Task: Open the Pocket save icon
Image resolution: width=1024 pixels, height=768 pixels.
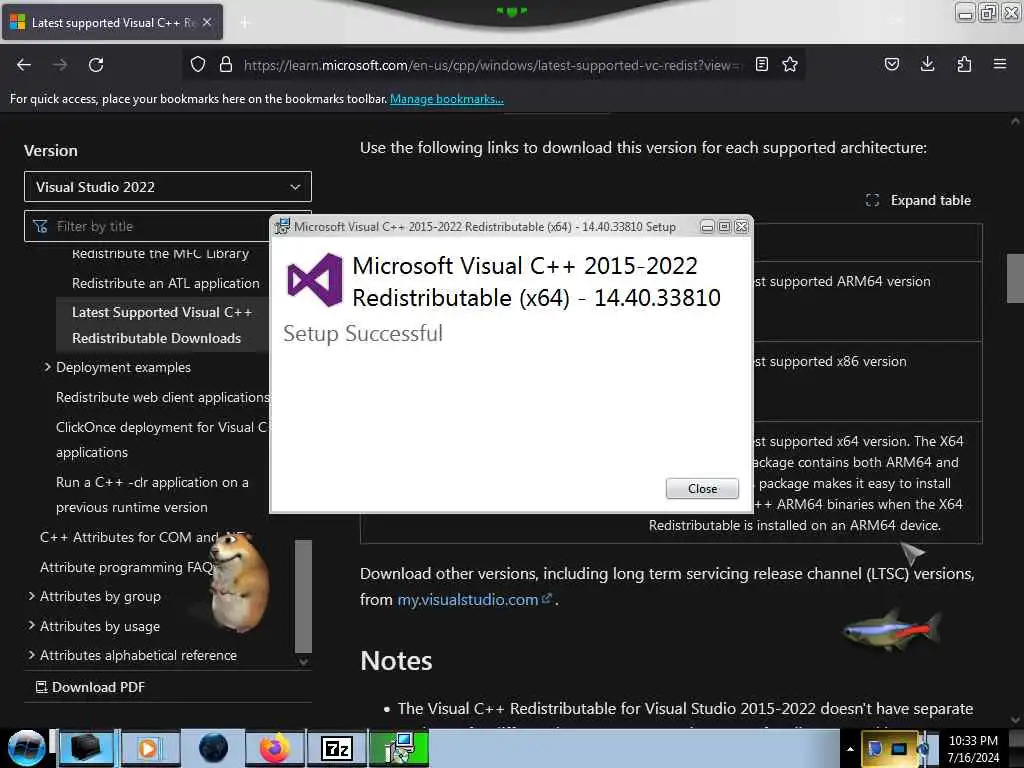Action: click(x=891, y=65)
